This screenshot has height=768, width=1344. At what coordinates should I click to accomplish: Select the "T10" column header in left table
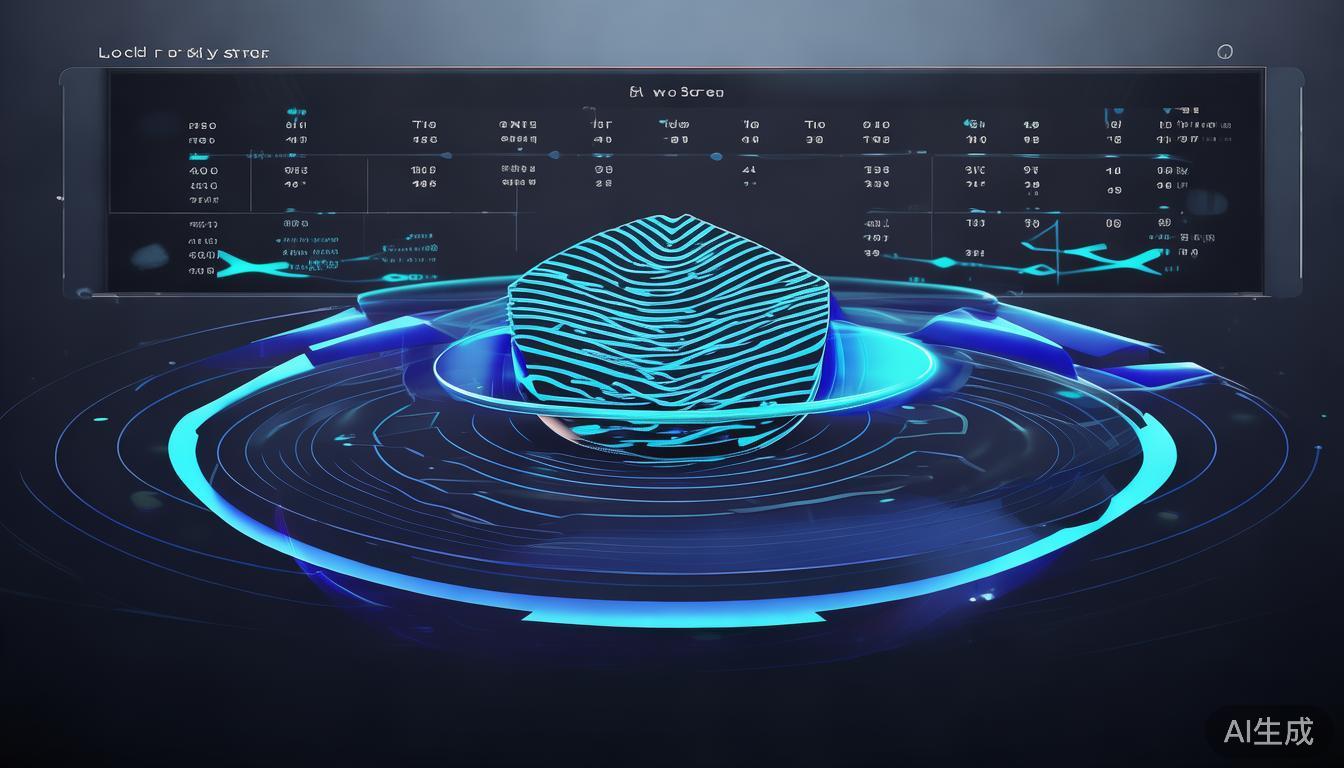[424, 125]
